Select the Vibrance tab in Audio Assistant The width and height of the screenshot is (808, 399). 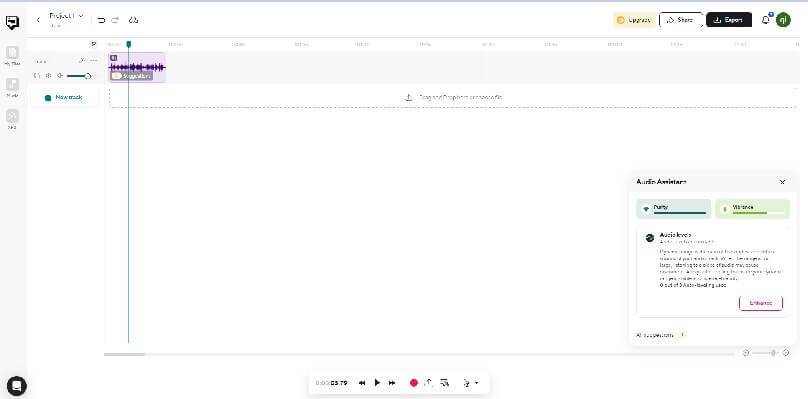[x=752, y=209]
